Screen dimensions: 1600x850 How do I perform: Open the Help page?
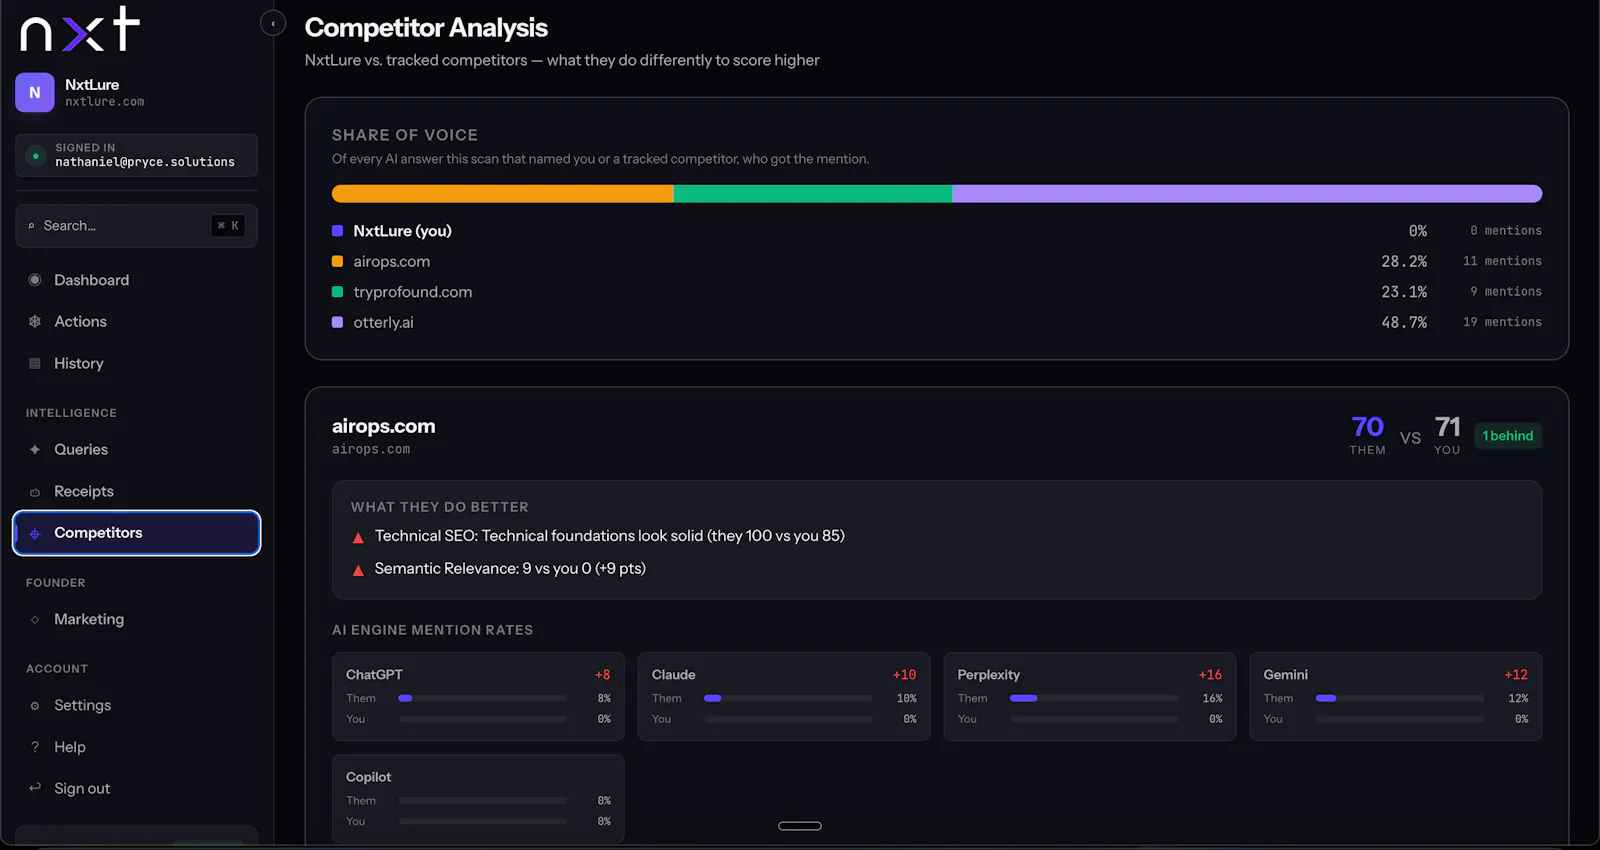click(x=136, y=747)
